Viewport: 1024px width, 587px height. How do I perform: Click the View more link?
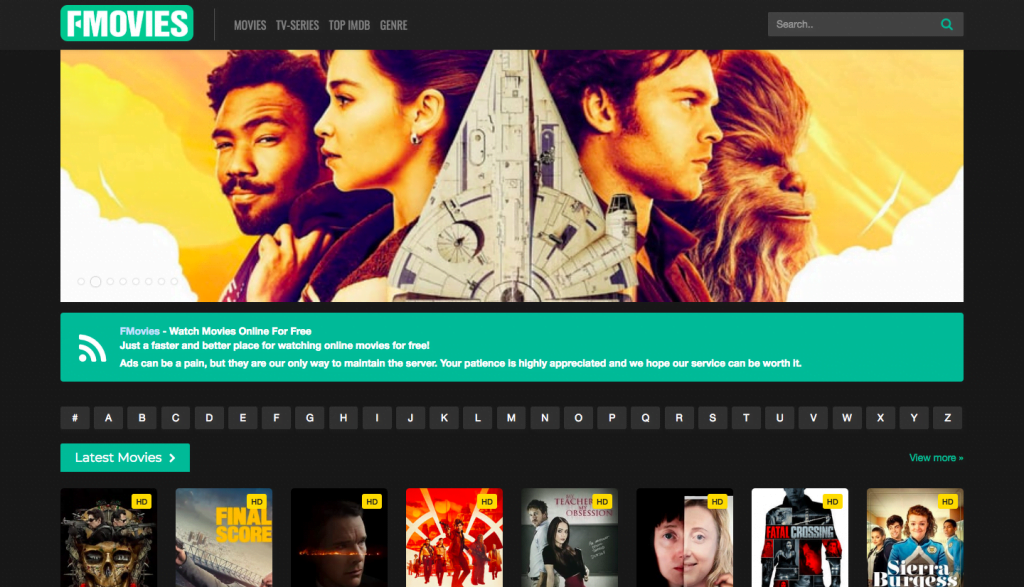click(x=936, y=458)
